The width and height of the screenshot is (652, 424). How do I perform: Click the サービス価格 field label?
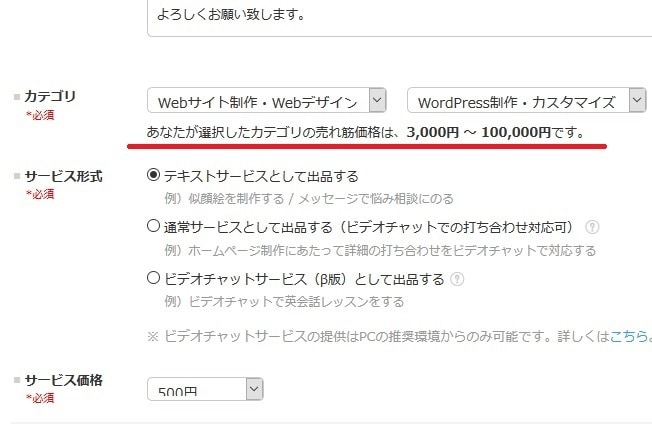coord(63,380)
